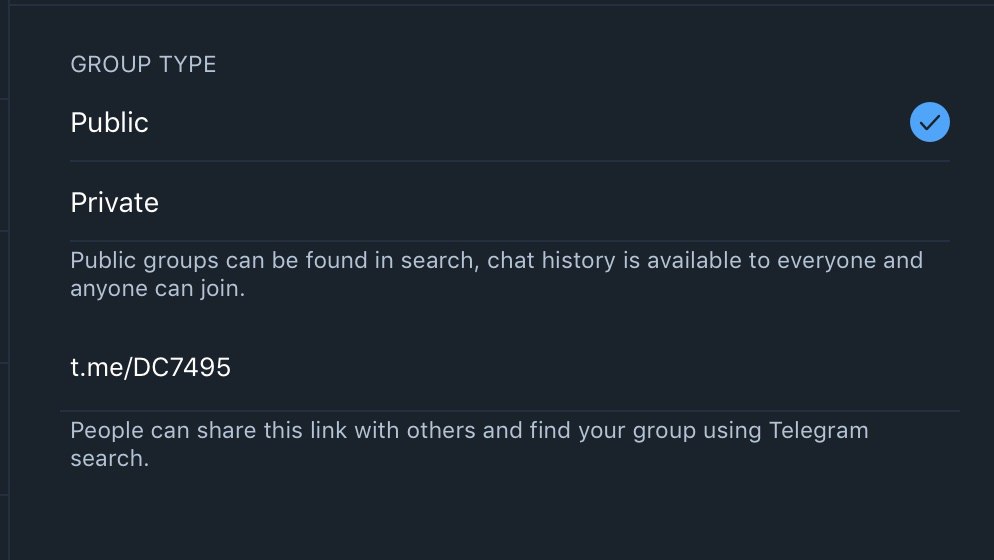Click the divider line below Public row

[x=510, y=161]
